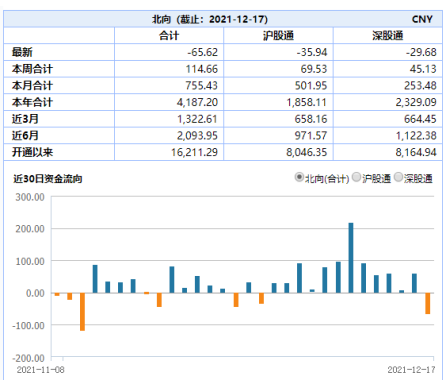Click the 沪股通 column header
Screen dimensions: 446x381
(x=278, y=35)
